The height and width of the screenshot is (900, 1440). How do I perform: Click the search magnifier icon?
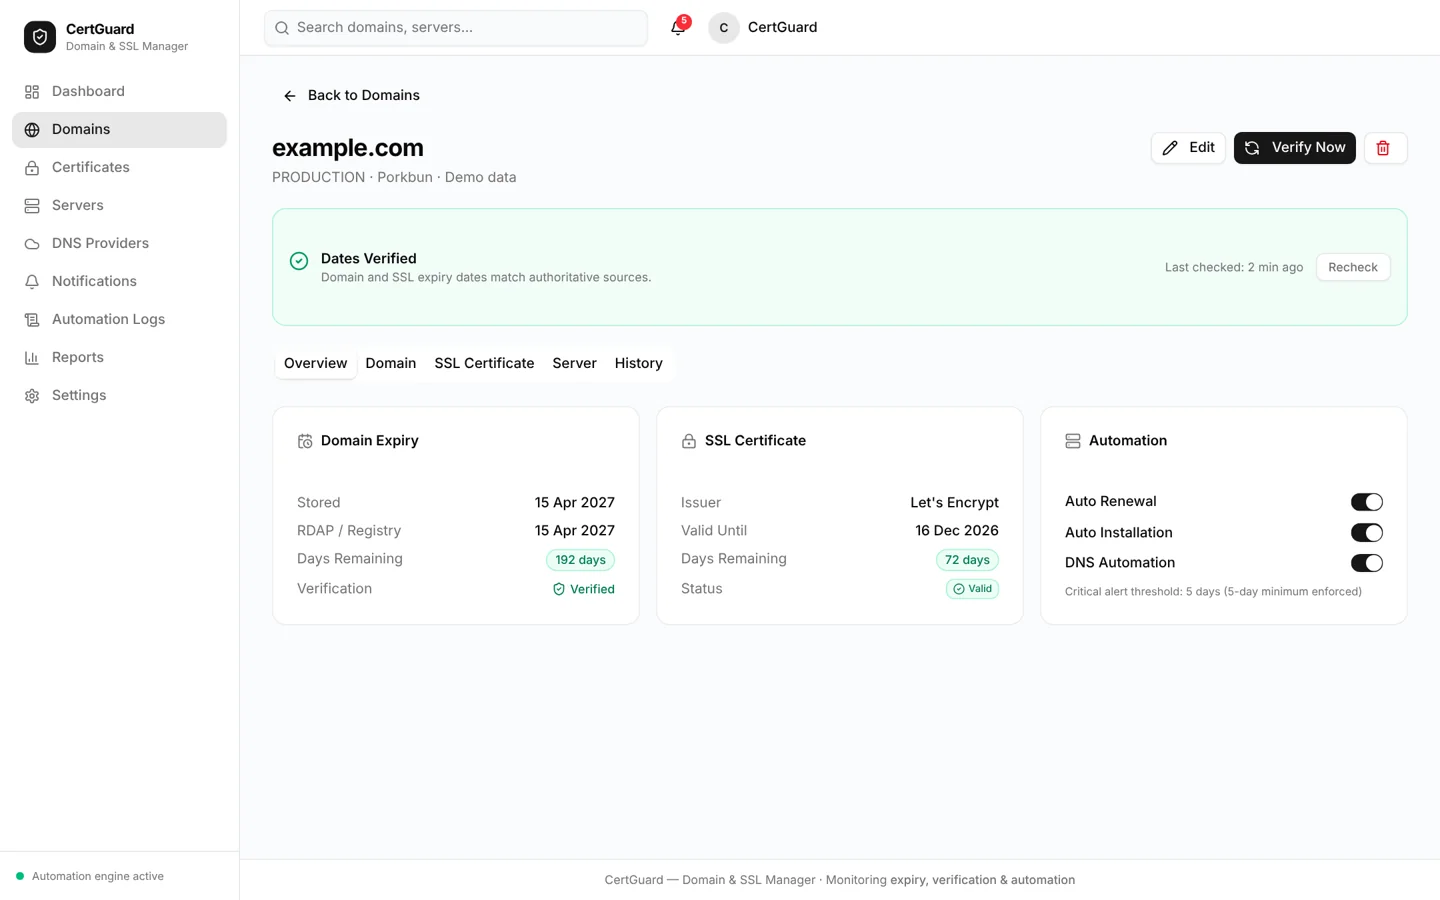click(x=282, y=28)
